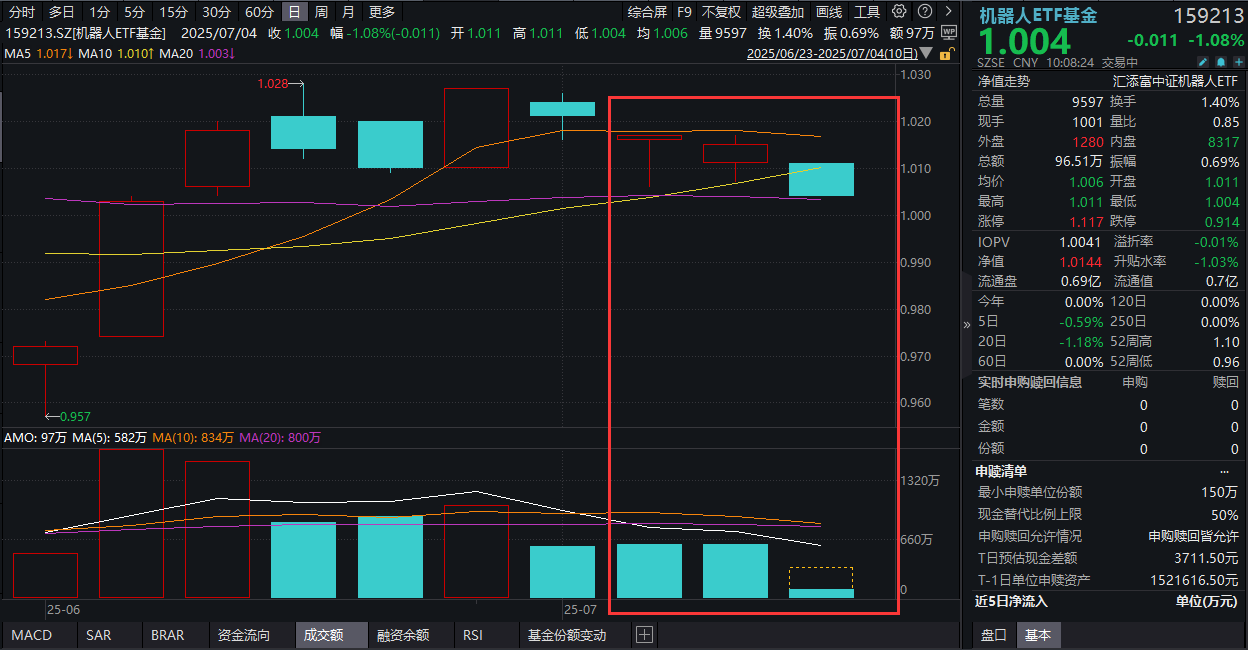Expand the 更多 period options
1248x650 pixels.
[x=382, y=12]
